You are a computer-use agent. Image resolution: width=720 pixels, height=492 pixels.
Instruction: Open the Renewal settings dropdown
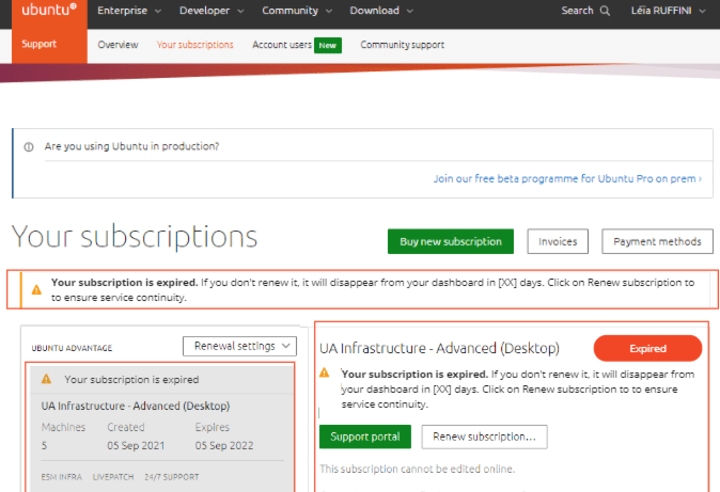point(240,346)
